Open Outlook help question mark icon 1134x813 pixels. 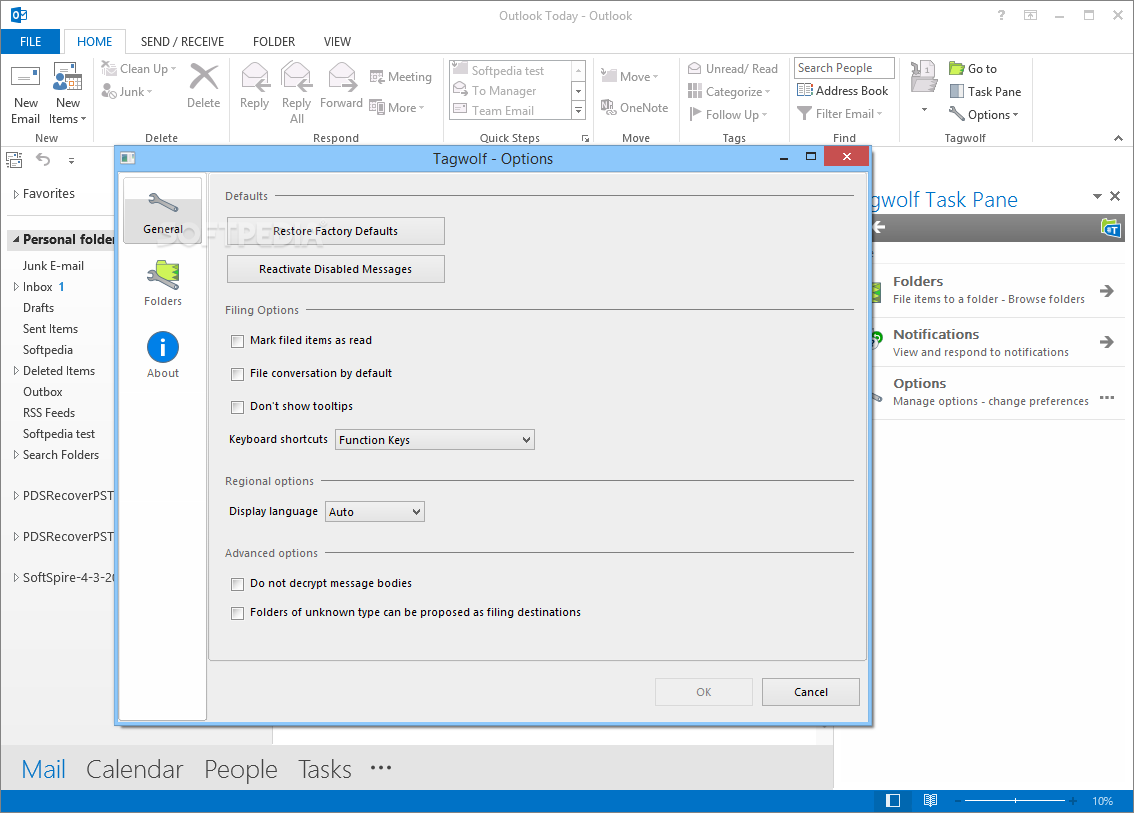click(1002, 15)
